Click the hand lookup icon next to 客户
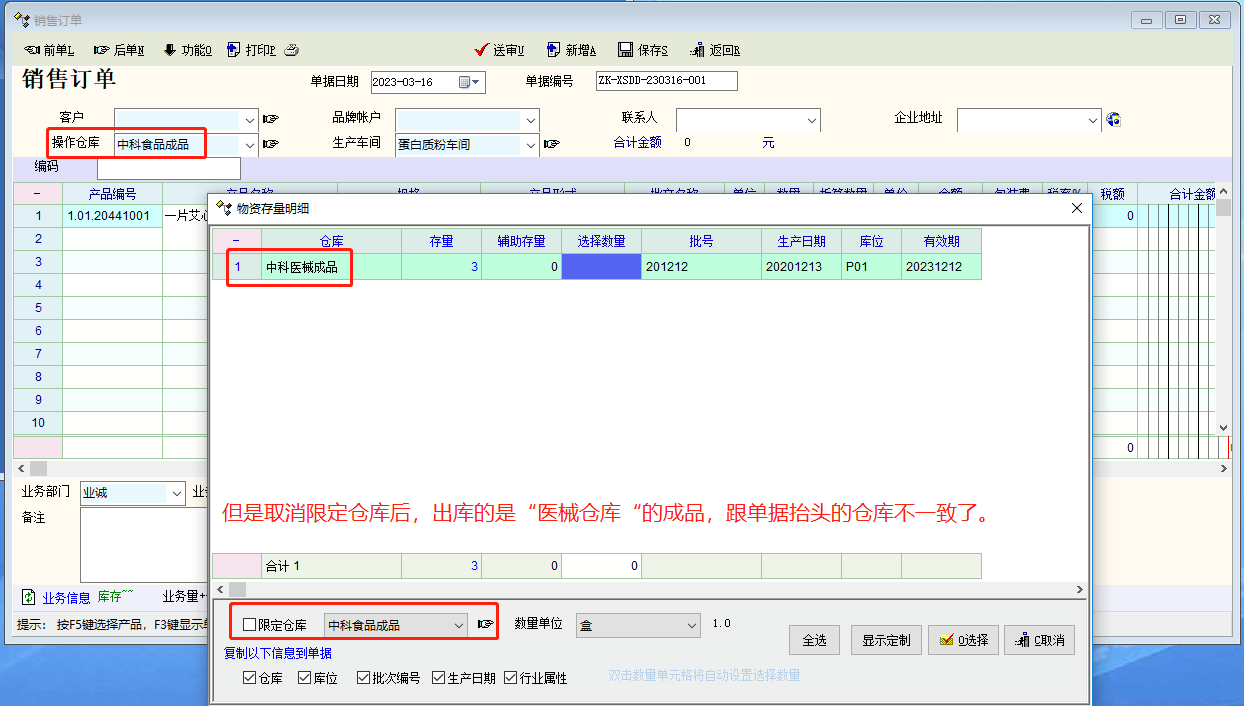 click(270, 120)
